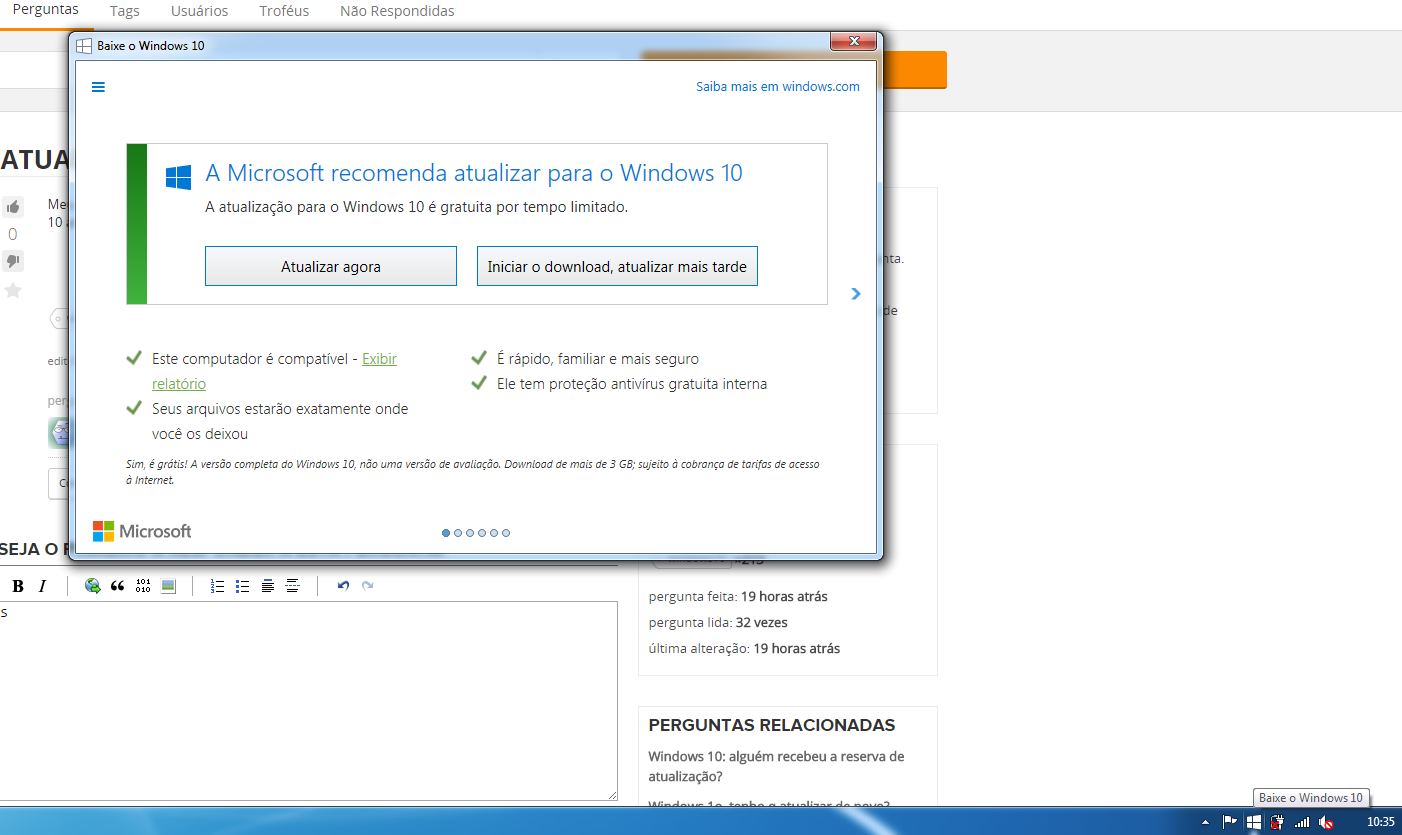The height and width of the screenshot is (835, 1402).
Task: Click the muted volume tray icon
Action: coord(1326,822)
